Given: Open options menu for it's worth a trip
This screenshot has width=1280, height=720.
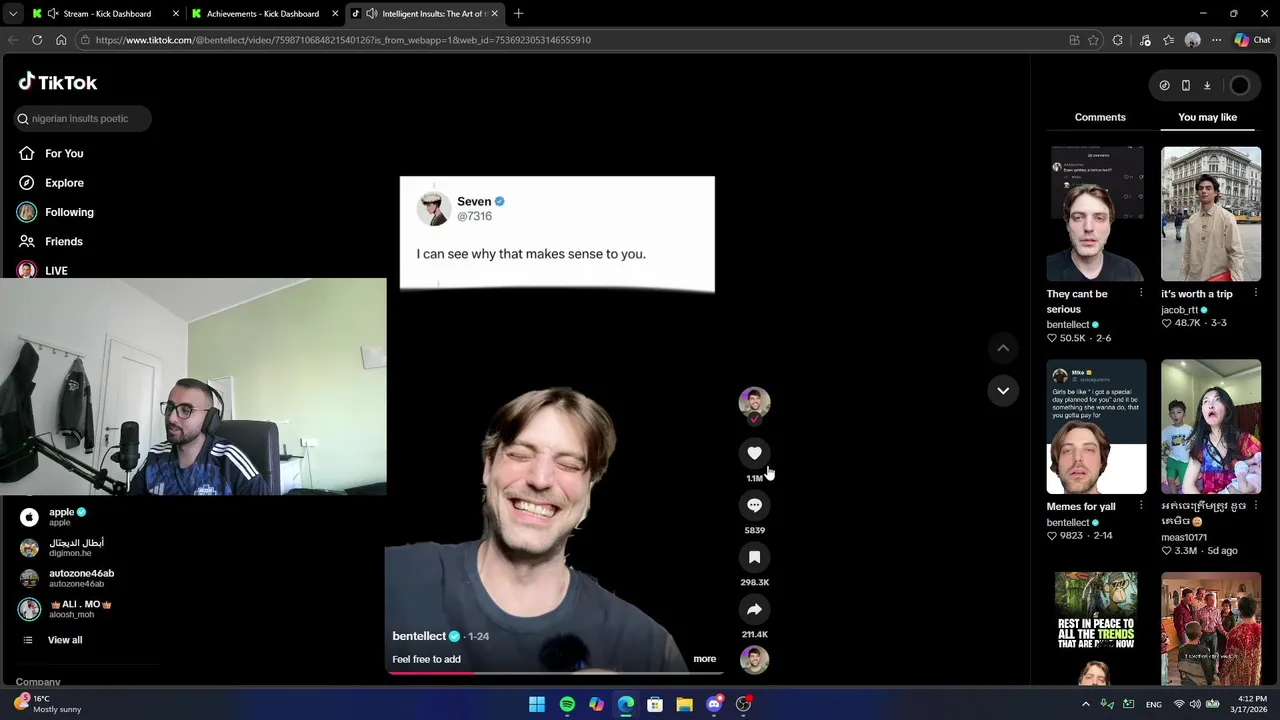Looking at the screenshot, I should (x=1255, y=293).
